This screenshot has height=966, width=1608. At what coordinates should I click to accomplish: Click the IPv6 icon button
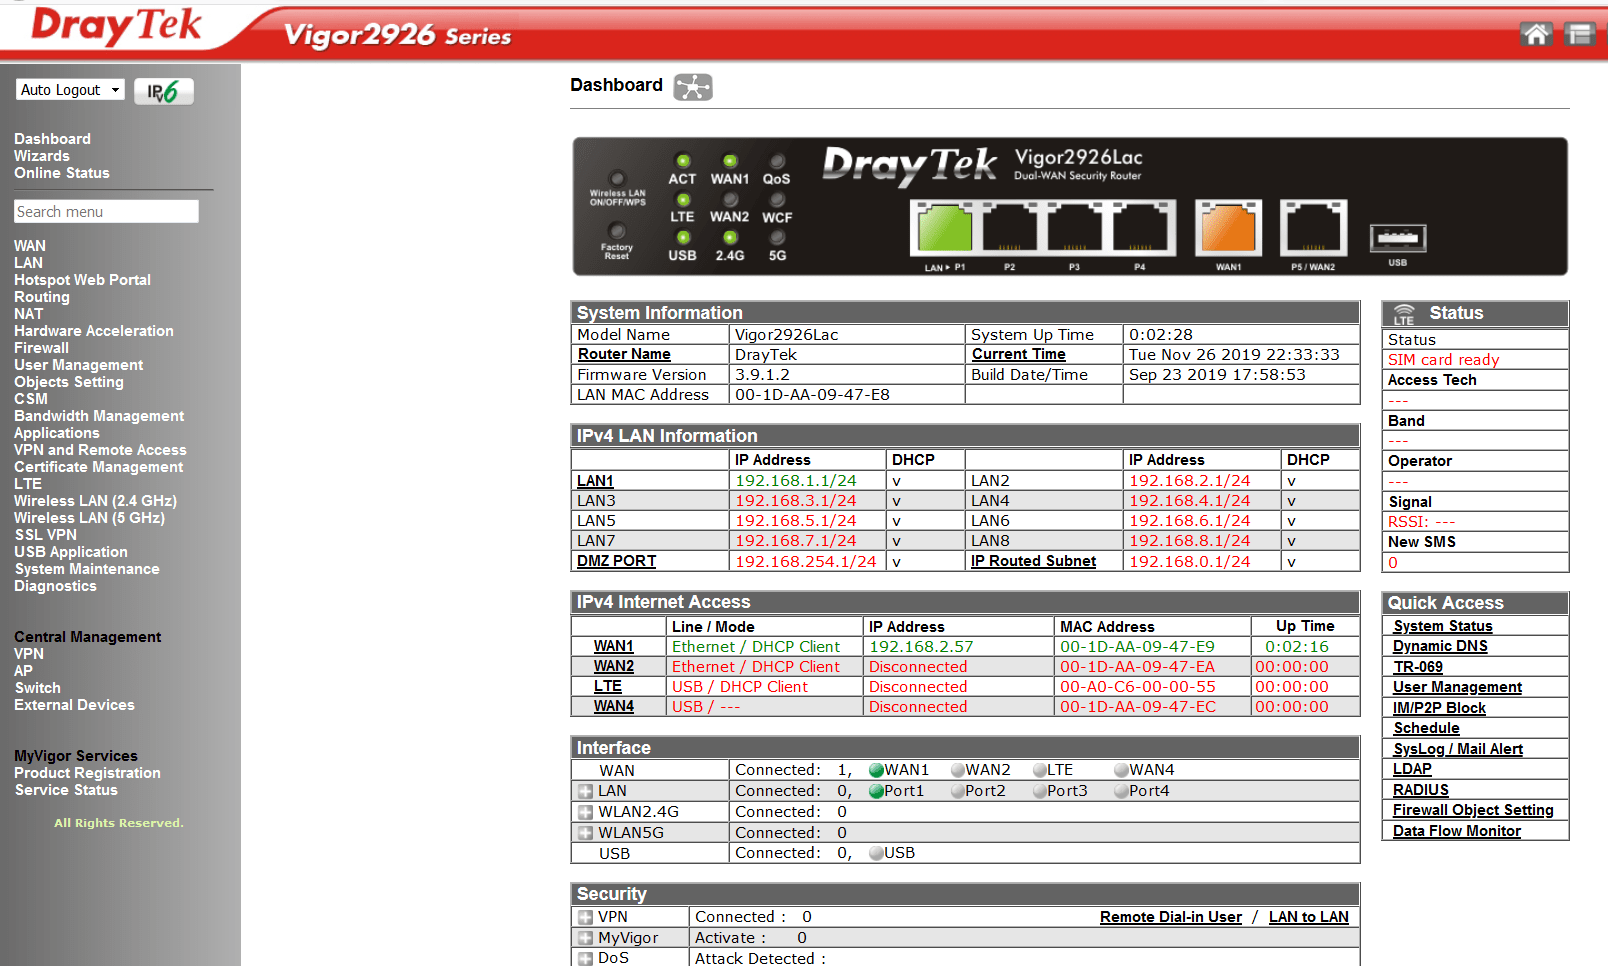point(164,91)
